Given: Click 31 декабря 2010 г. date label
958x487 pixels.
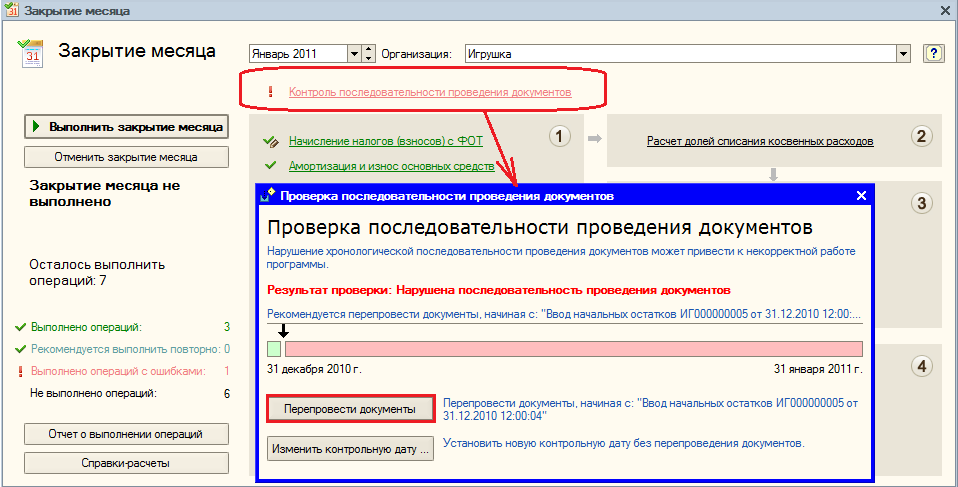Looking at the screenshot, I should click(x=315, y=370).
